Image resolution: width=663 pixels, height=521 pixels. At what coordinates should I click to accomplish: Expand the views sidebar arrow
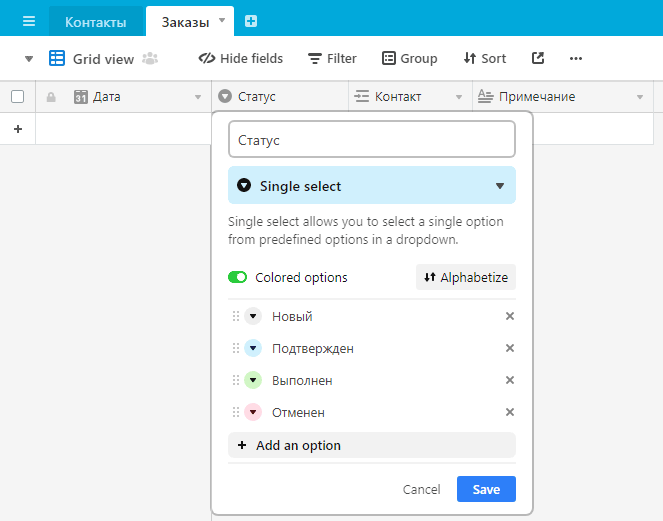pyautogui.click(x=29, y=59)
